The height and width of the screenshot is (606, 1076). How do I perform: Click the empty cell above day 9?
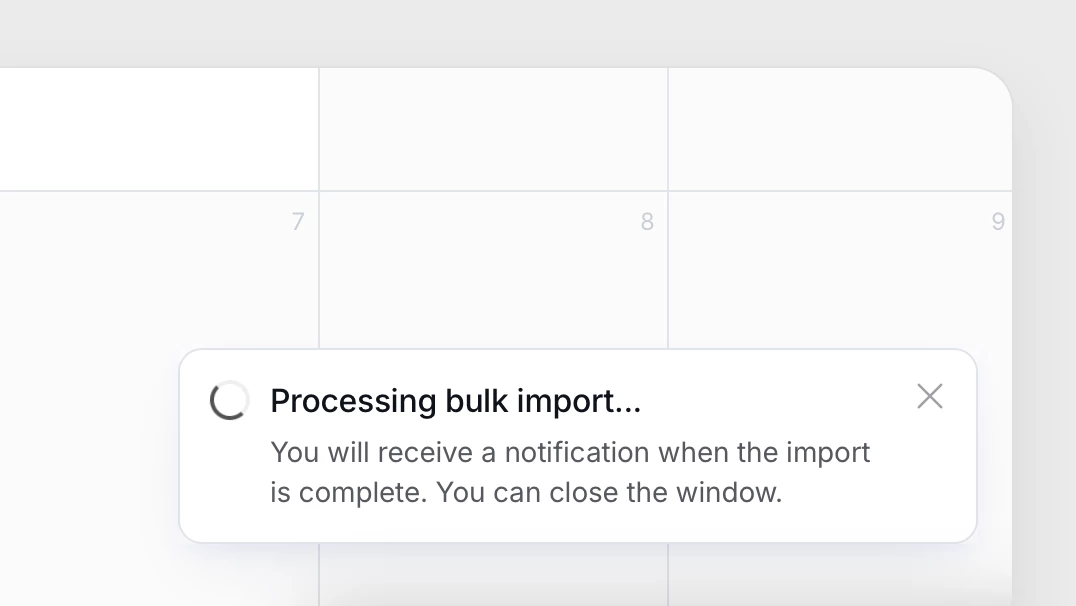(x=838, y=130)
